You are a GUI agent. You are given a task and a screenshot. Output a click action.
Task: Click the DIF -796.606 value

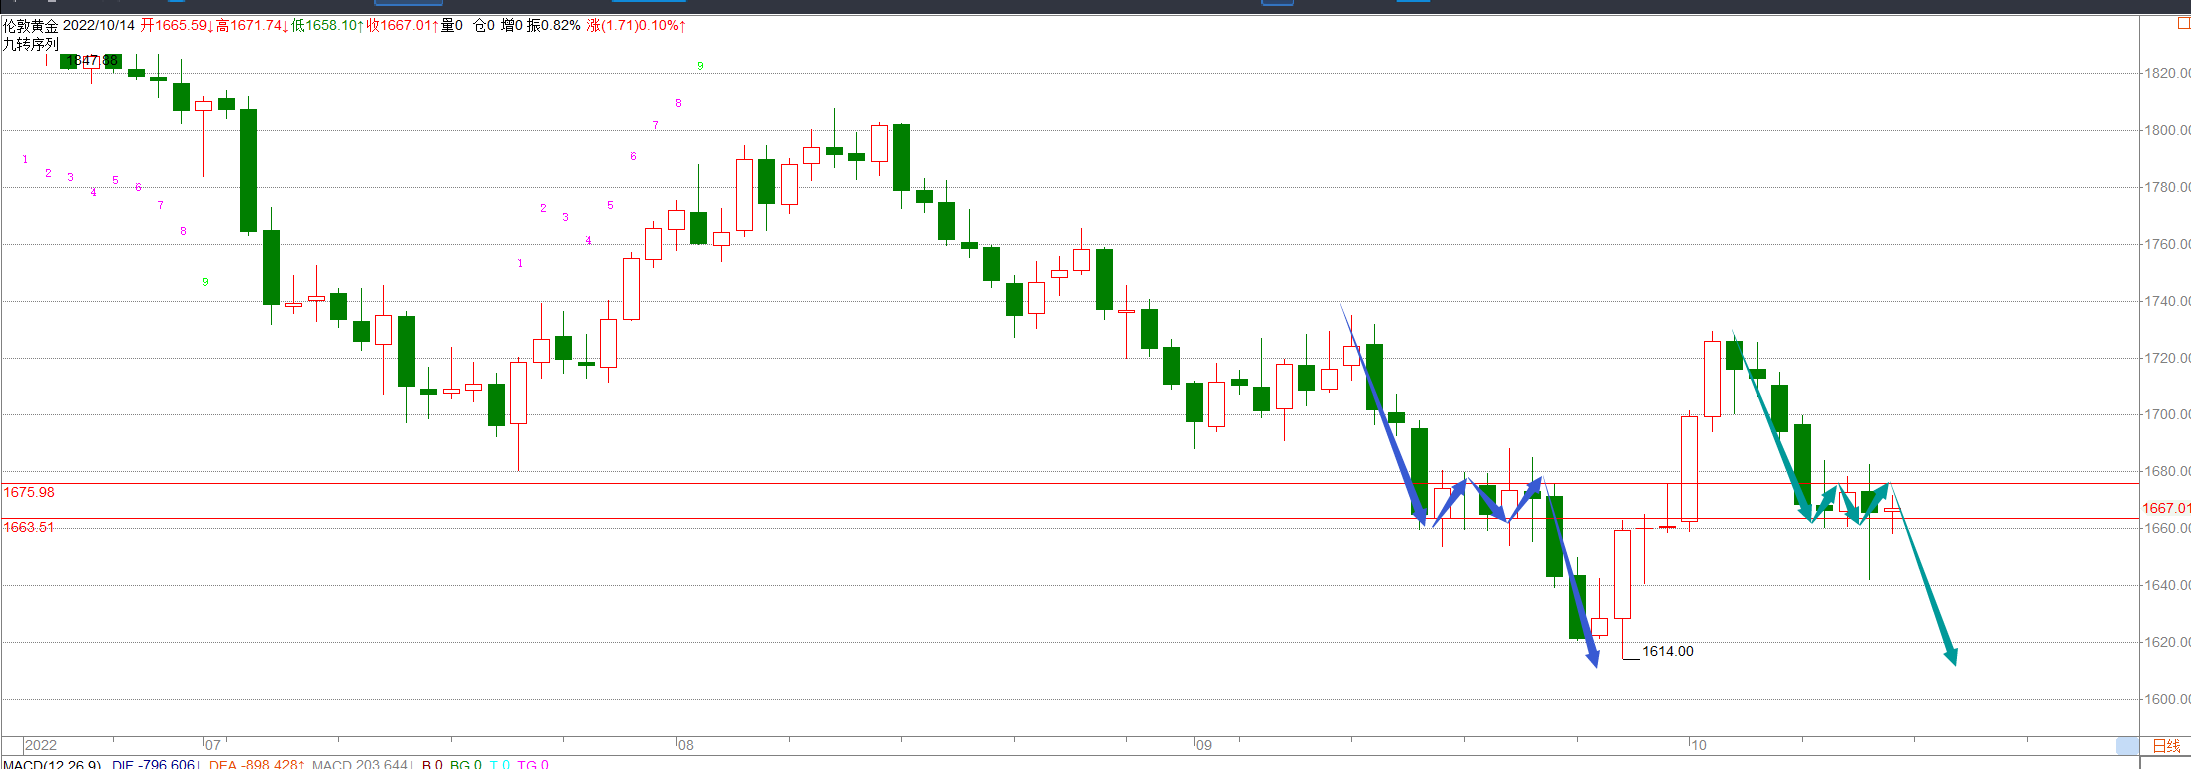click(x=155, y=764)
